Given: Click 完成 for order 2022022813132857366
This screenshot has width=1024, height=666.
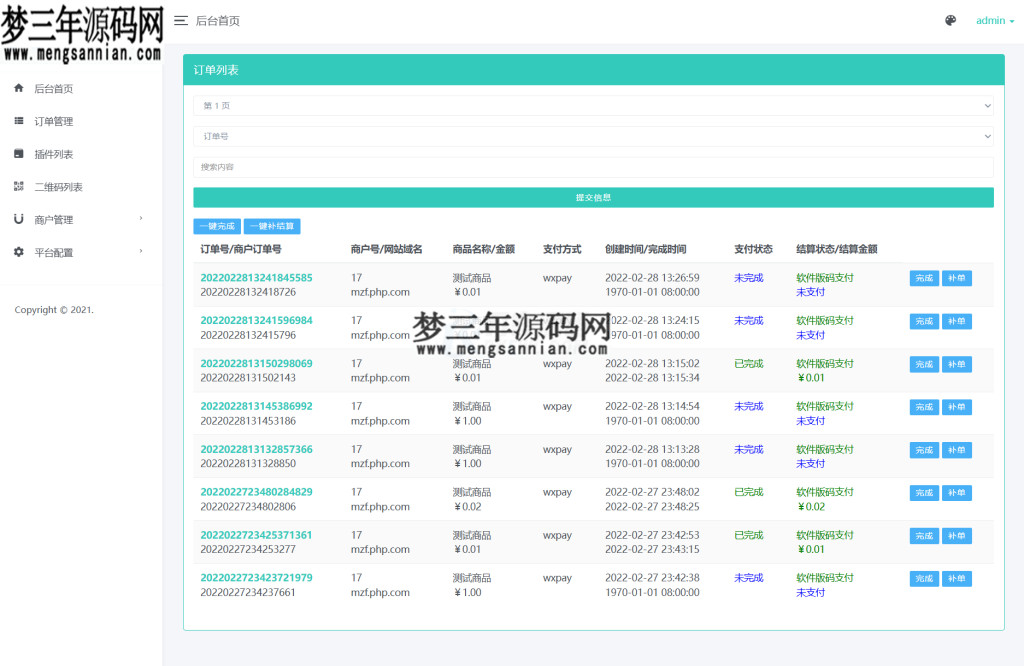Looking at the screenshot, I should [924, 450].
